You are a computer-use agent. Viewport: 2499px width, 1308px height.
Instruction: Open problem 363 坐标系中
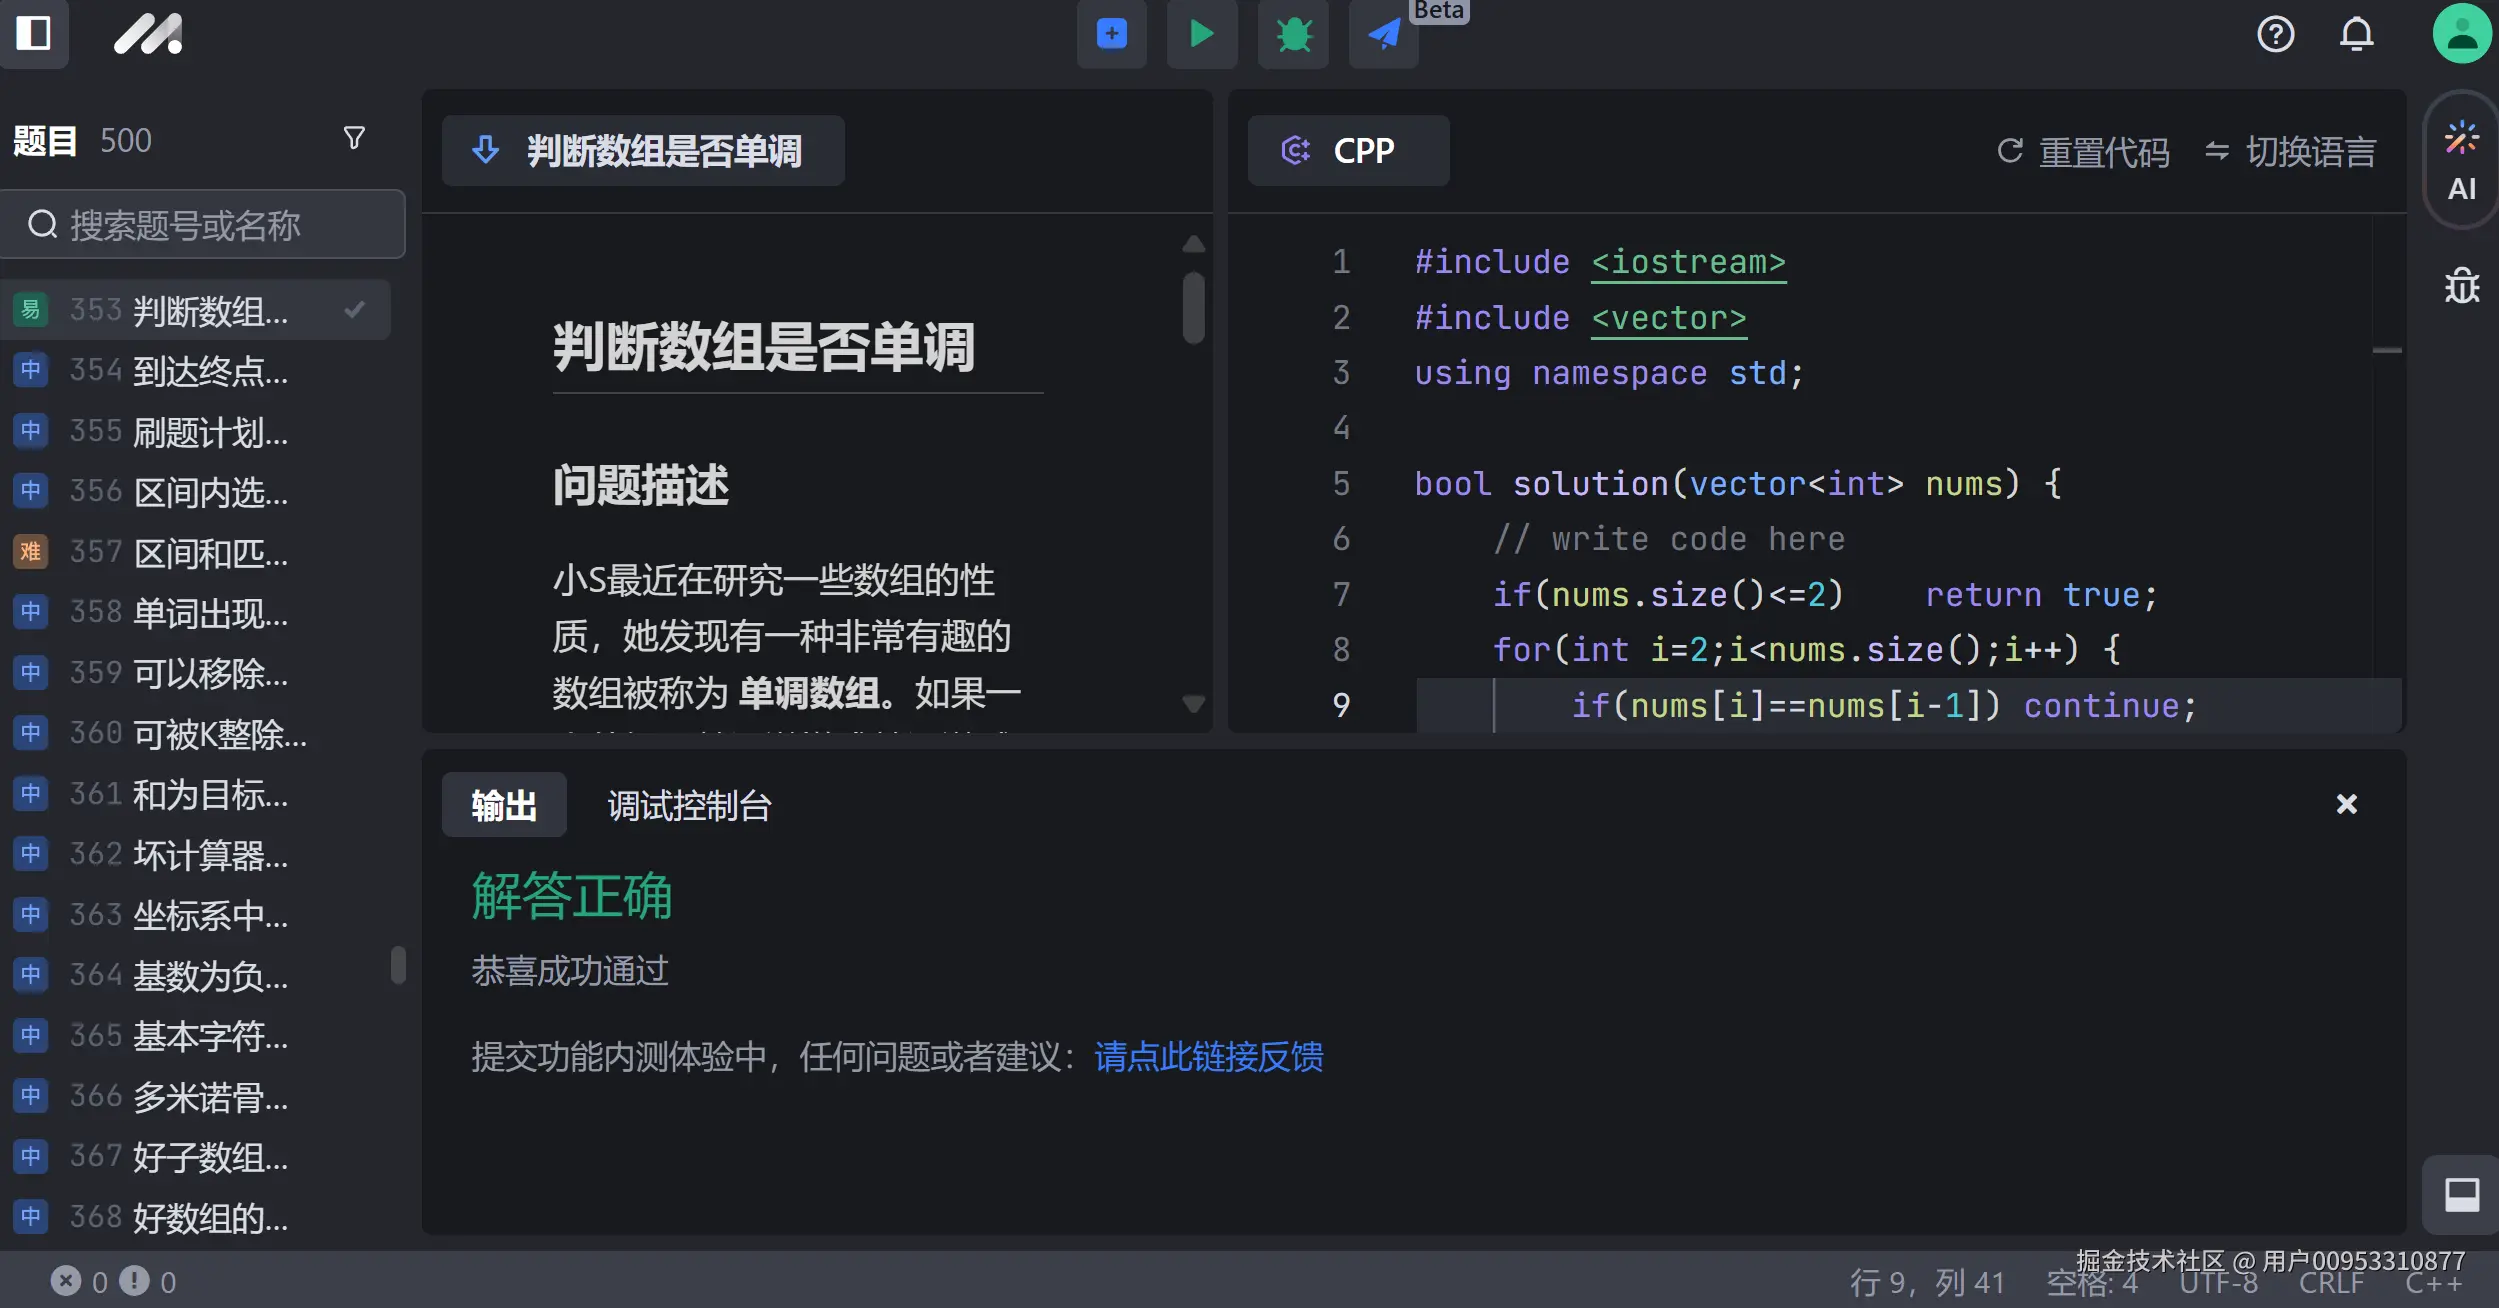[196, 915]
